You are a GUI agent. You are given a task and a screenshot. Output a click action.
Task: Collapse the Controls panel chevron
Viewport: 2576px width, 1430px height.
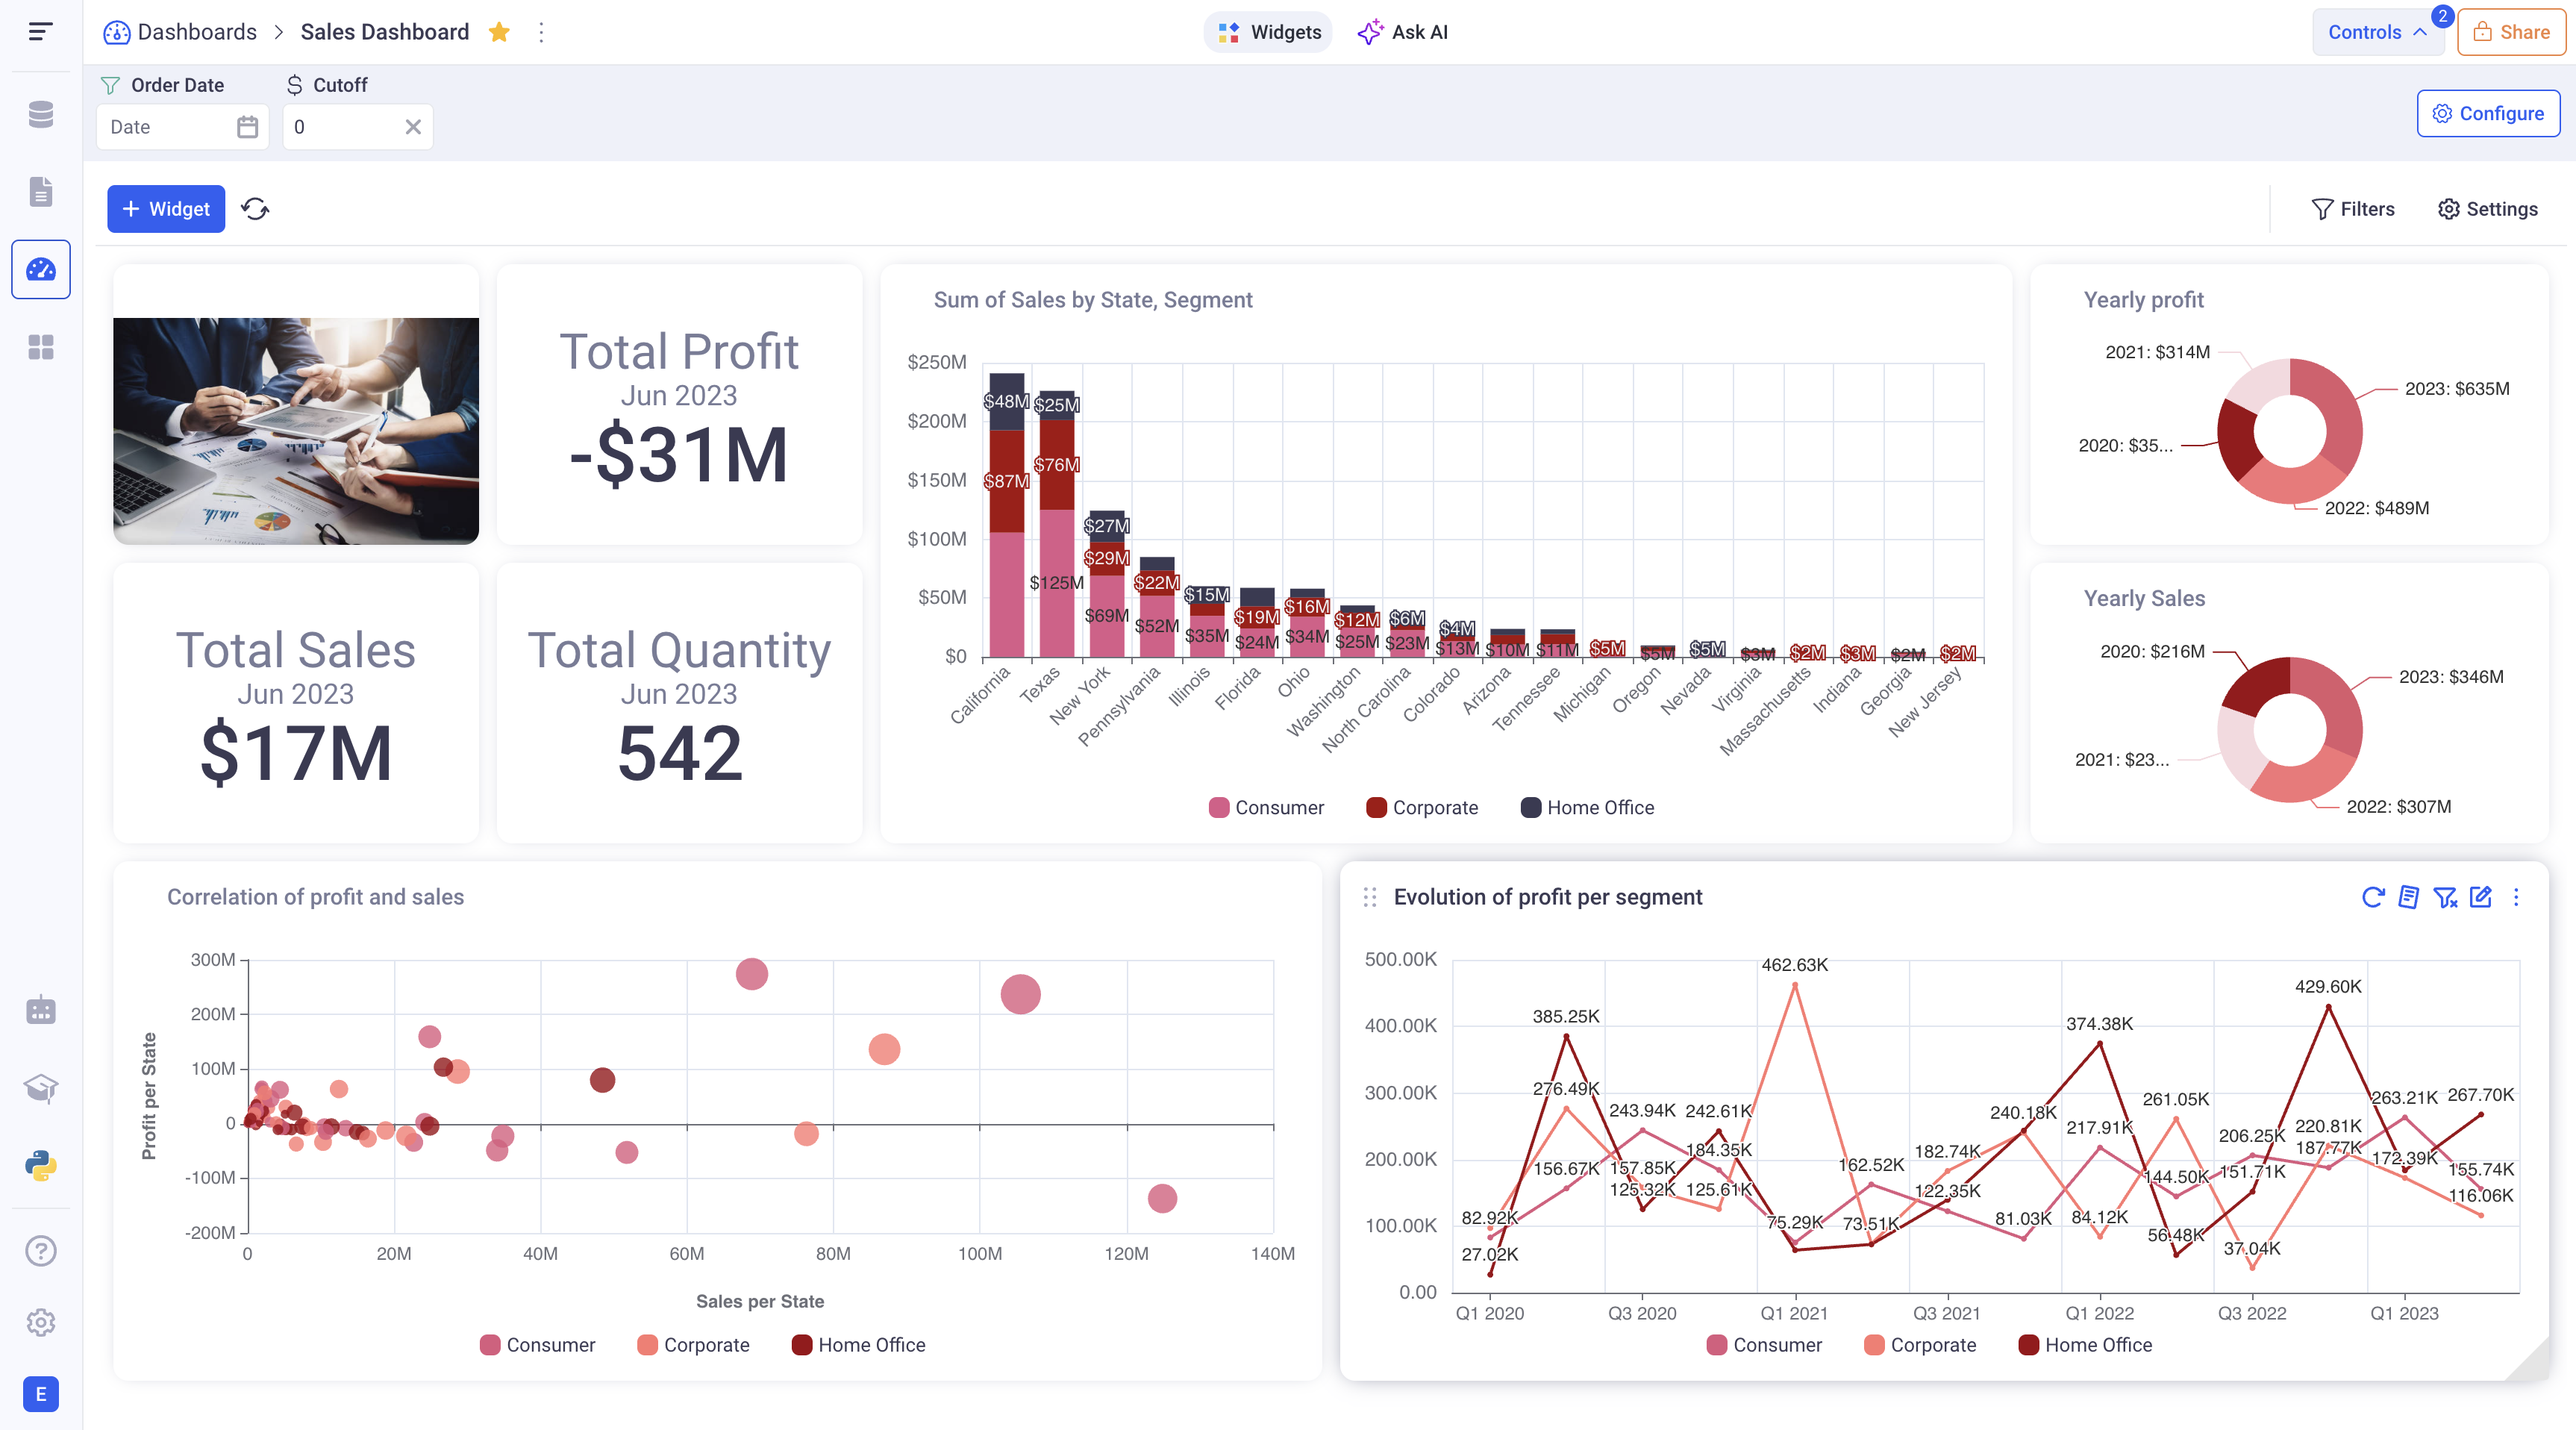(2420, 32)
